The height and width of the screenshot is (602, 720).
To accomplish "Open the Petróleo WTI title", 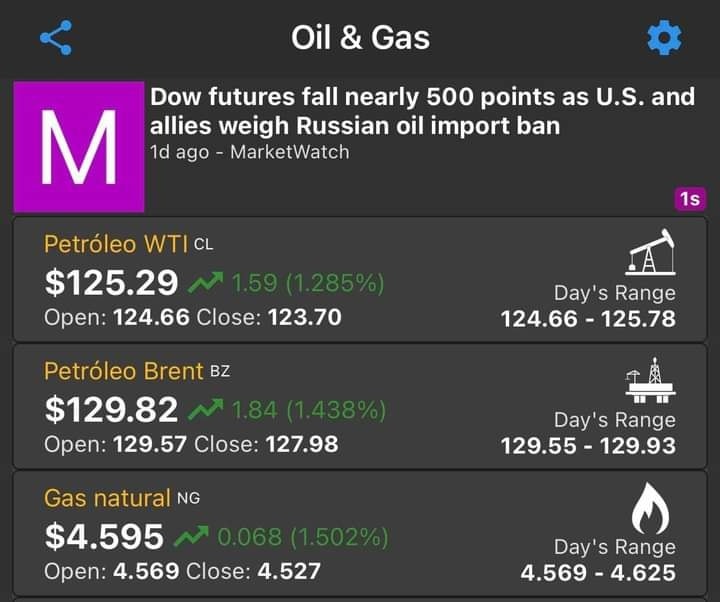I will click(116, 244).
